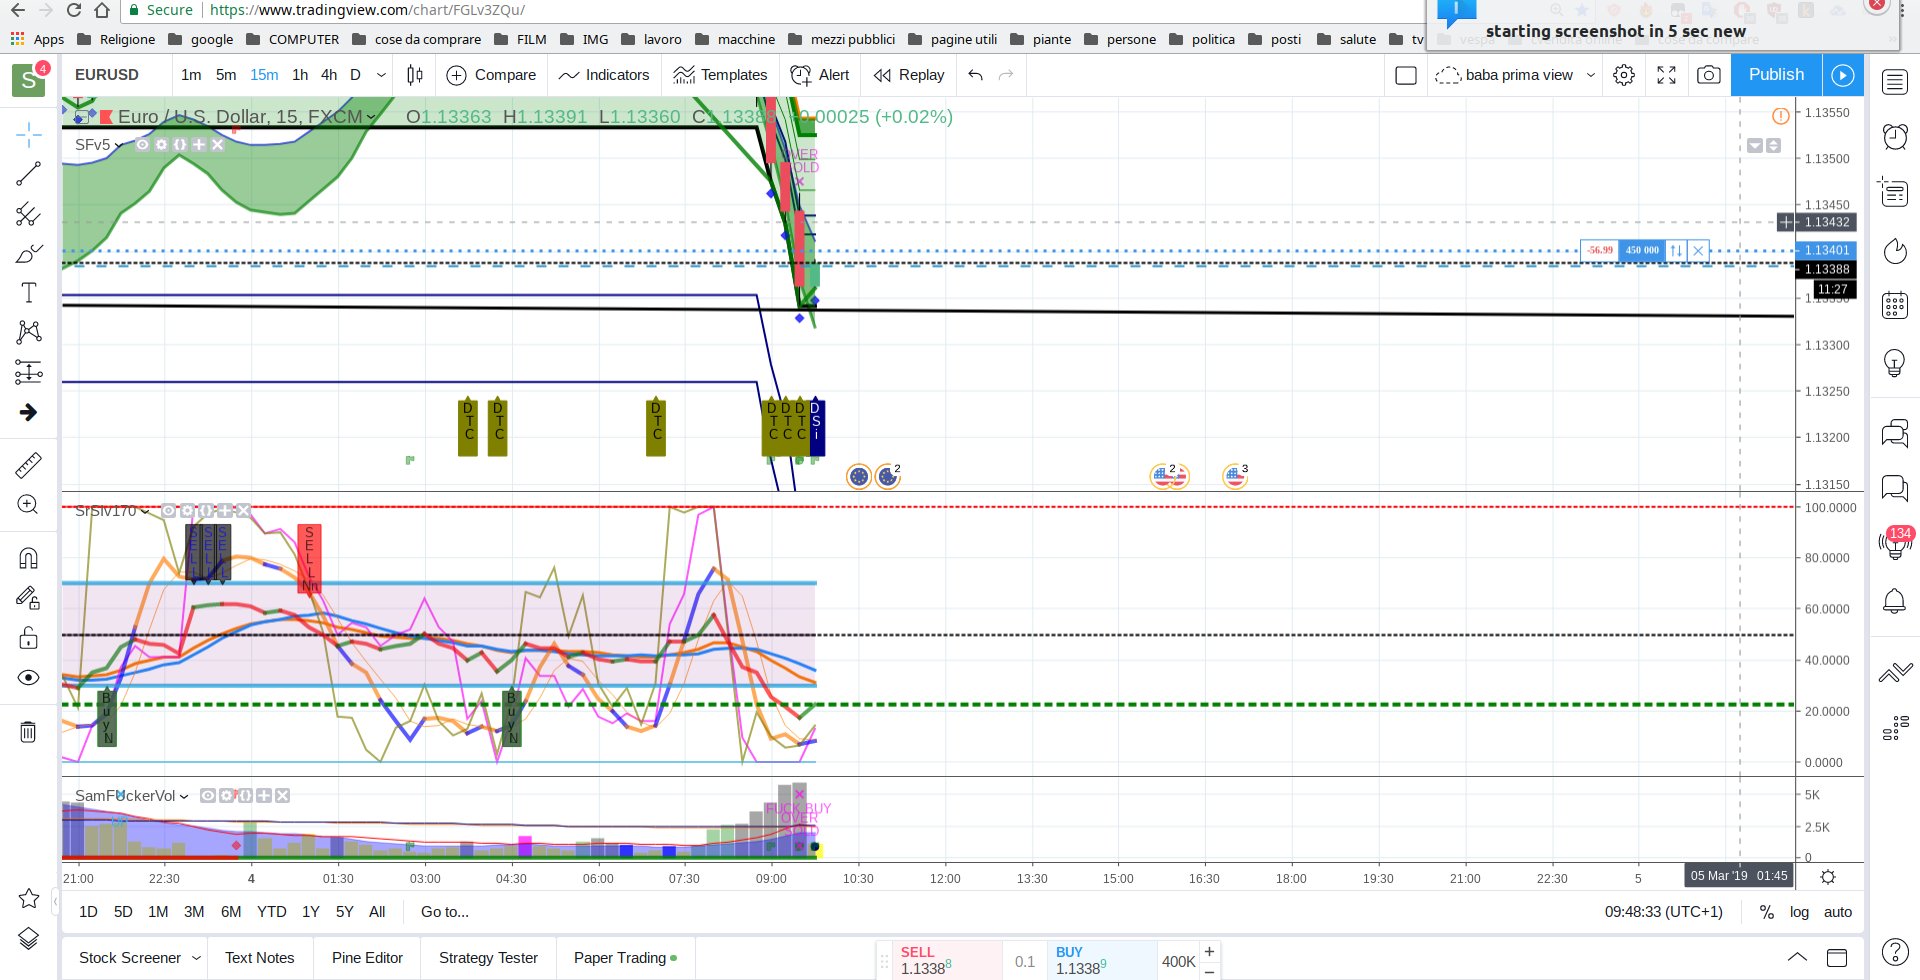Image resolution: width=1920 pixels, height=980 pixels.
Task: Open the candle chart style selector
Action: 415,75
